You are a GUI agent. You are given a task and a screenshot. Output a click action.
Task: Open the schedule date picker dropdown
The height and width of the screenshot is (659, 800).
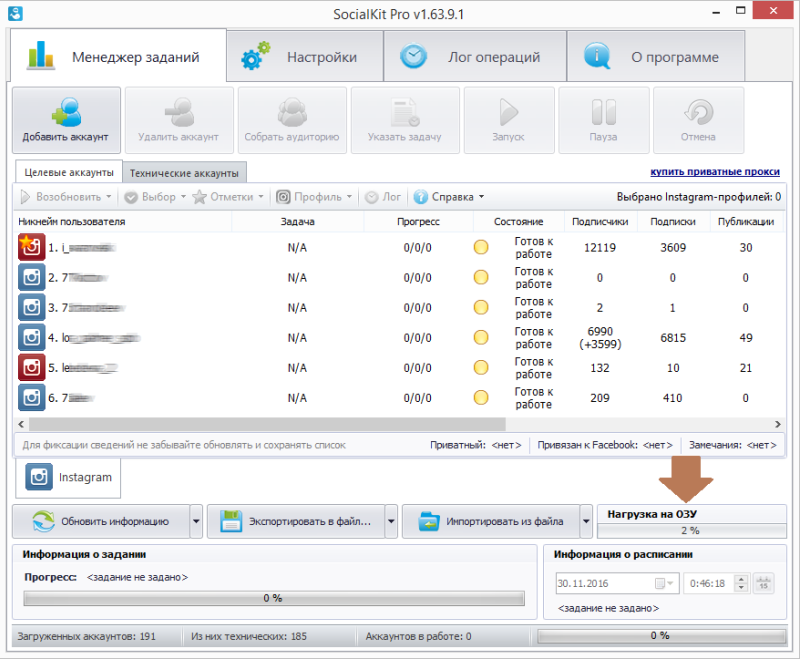pyautogui.click(x=665, y=584)
